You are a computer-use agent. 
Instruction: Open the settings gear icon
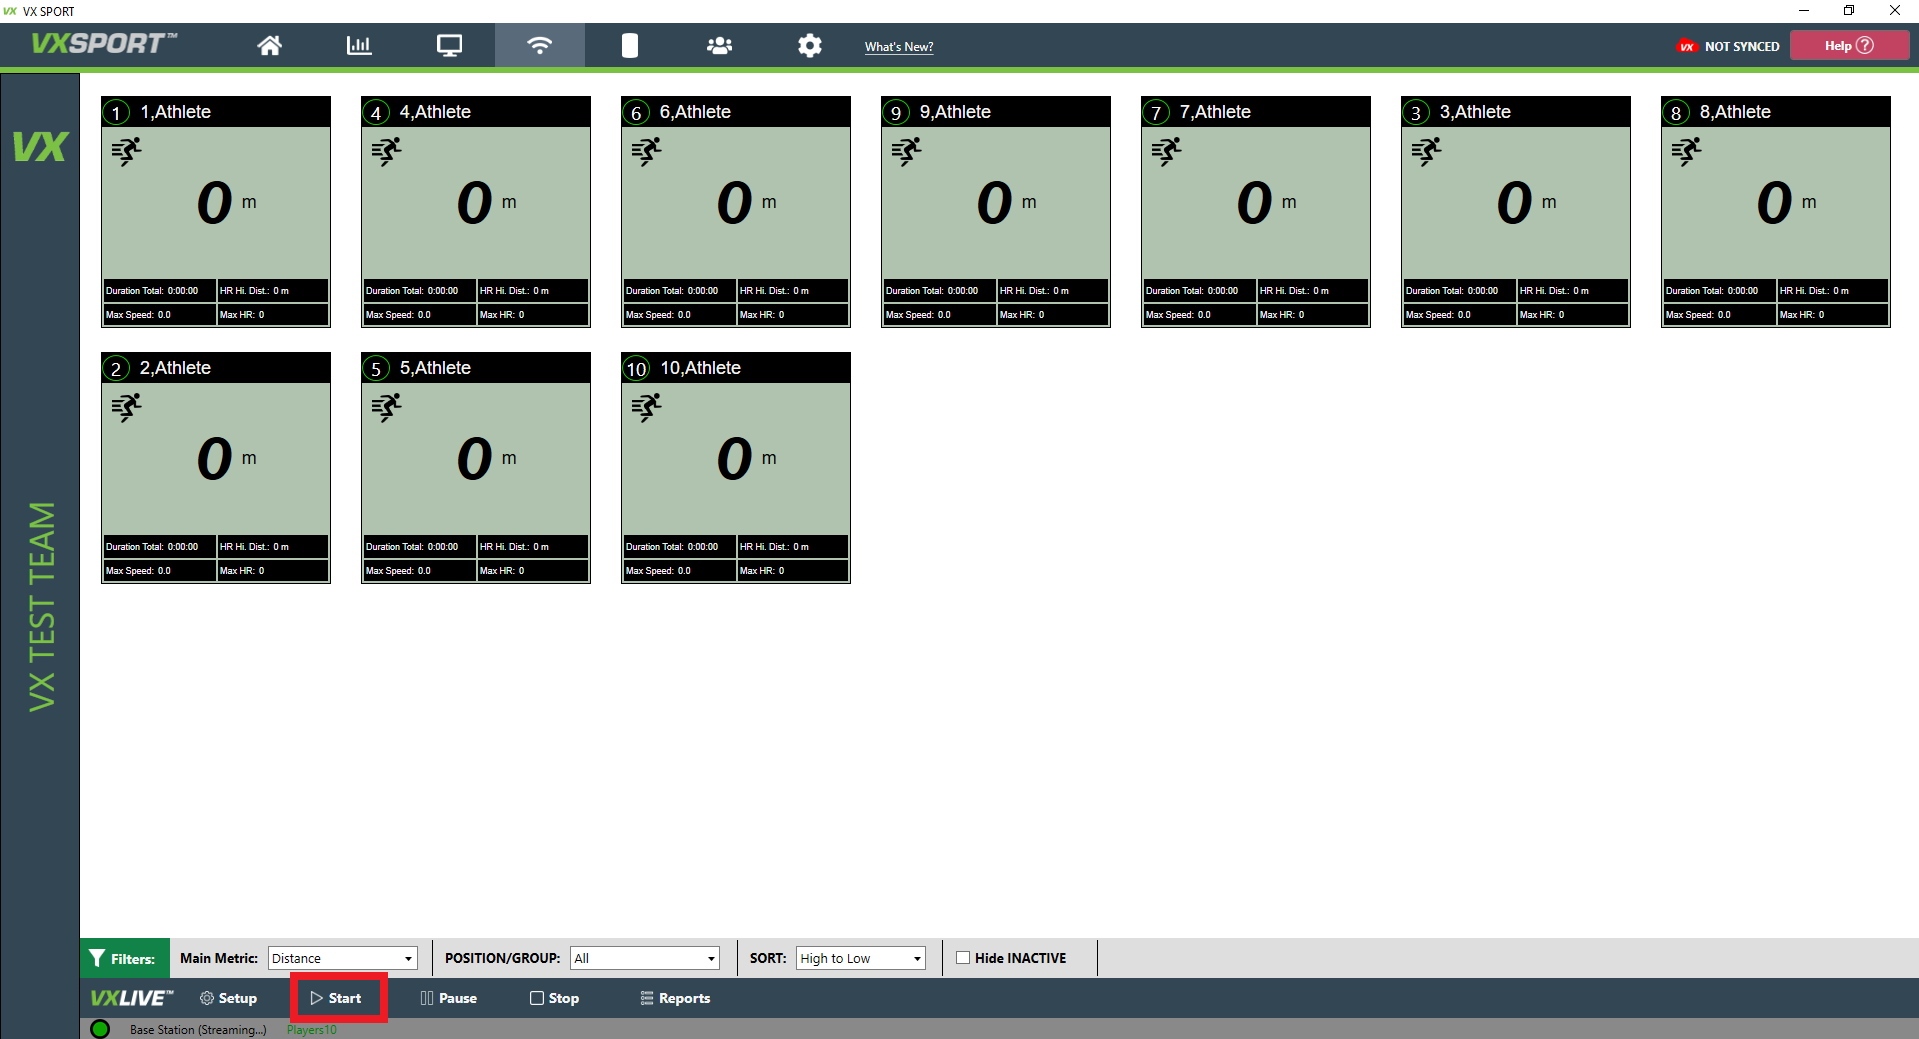pos(810,45)
